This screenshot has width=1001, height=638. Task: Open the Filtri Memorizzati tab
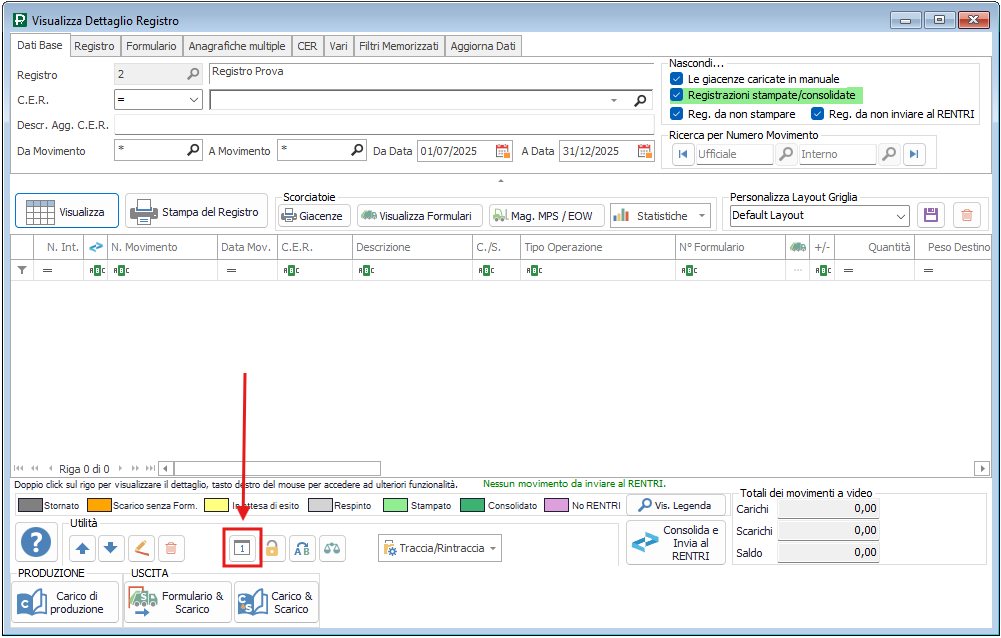coord(399,46)
